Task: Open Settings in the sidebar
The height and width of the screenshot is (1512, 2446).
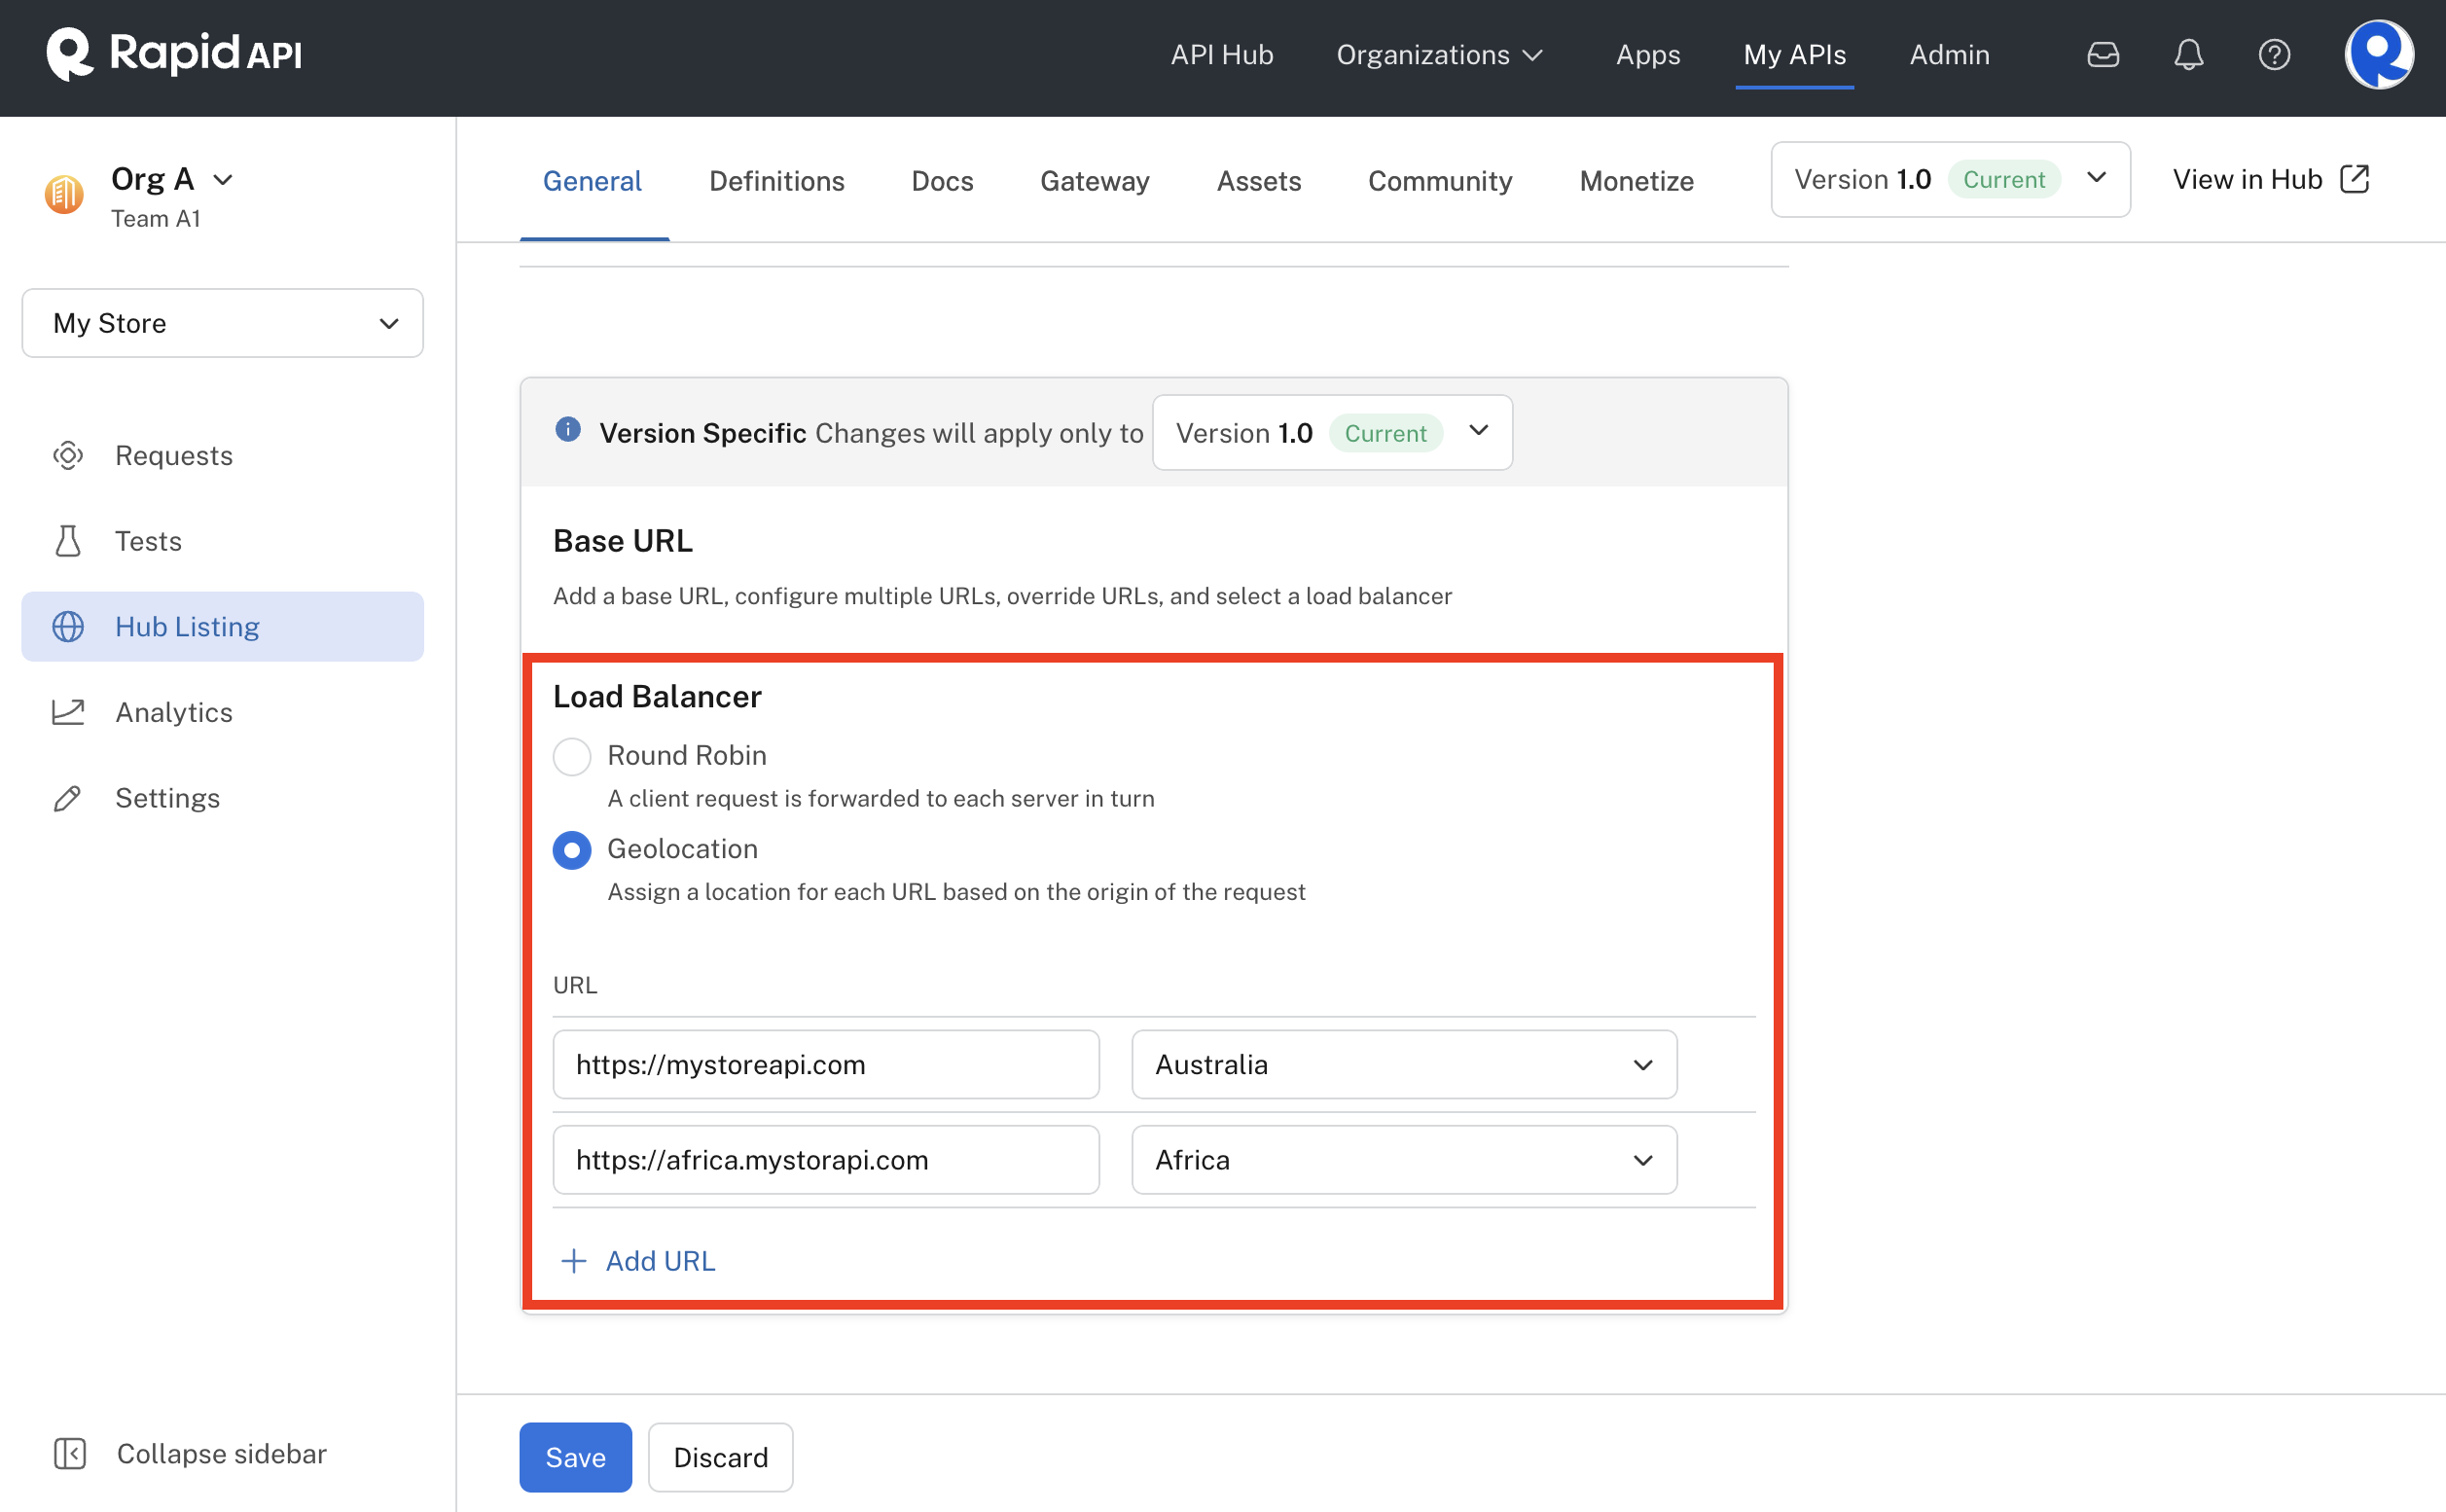Action: (222, 798)
